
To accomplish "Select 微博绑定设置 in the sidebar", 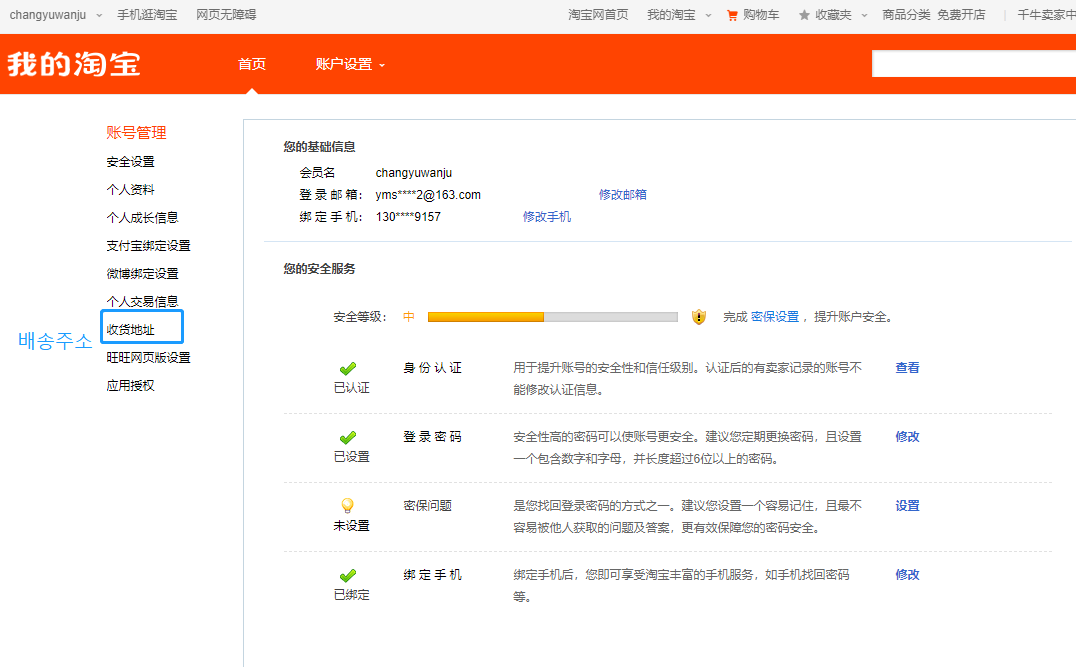I will 142,274.
